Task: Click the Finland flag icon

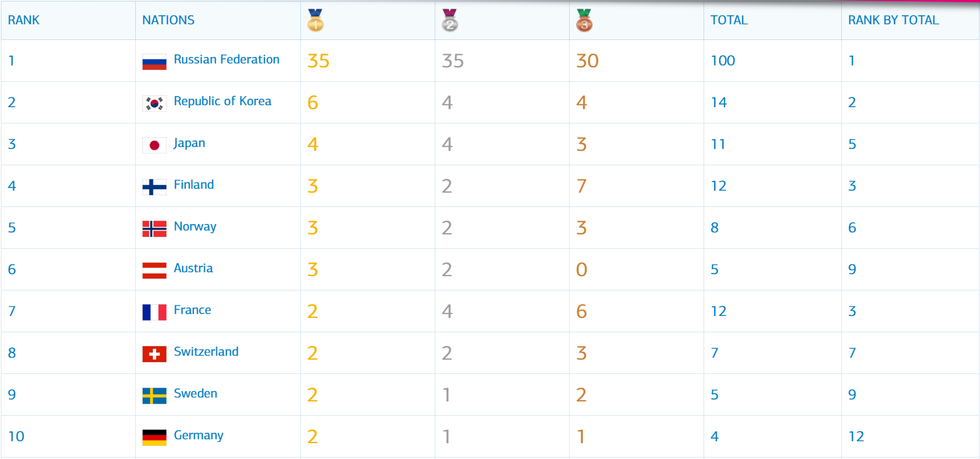Action: point(154,186)
